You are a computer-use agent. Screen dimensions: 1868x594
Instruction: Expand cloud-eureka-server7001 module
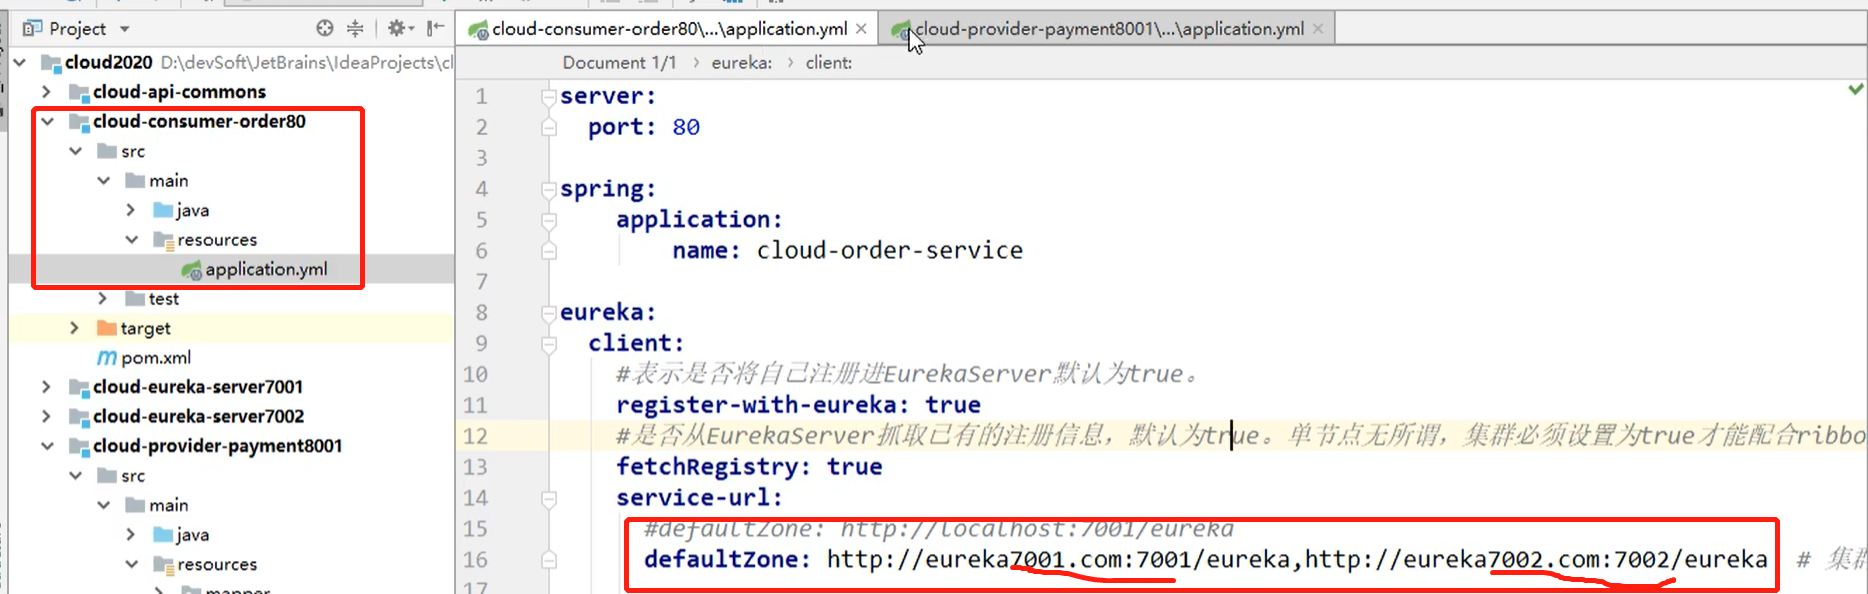pos(46,387)
